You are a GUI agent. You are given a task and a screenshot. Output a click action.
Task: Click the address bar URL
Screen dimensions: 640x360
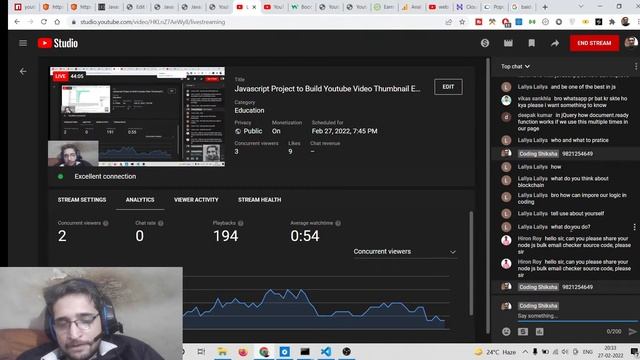[153, 22]
